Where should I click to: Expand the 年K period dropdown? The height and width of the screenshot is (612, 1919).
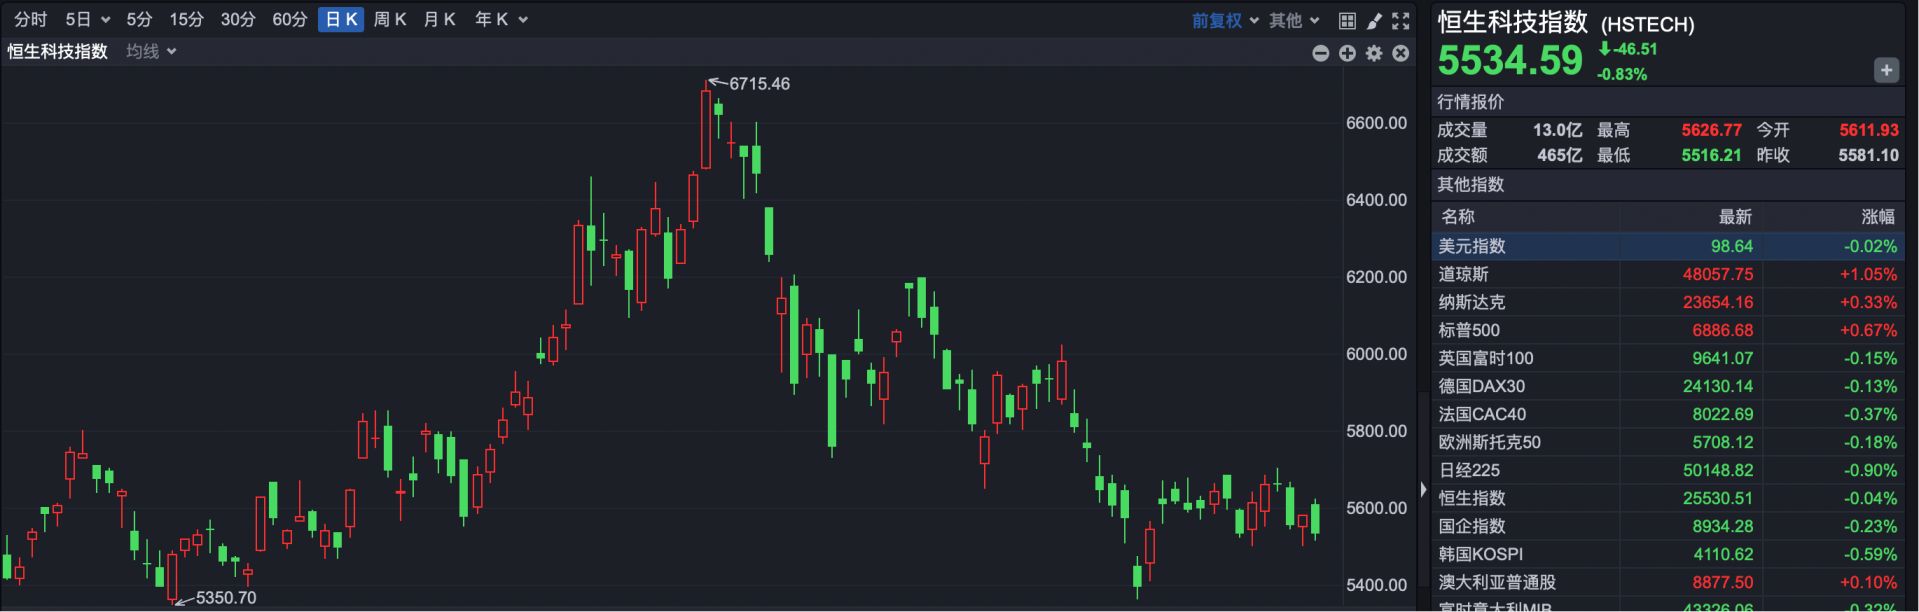500,20
